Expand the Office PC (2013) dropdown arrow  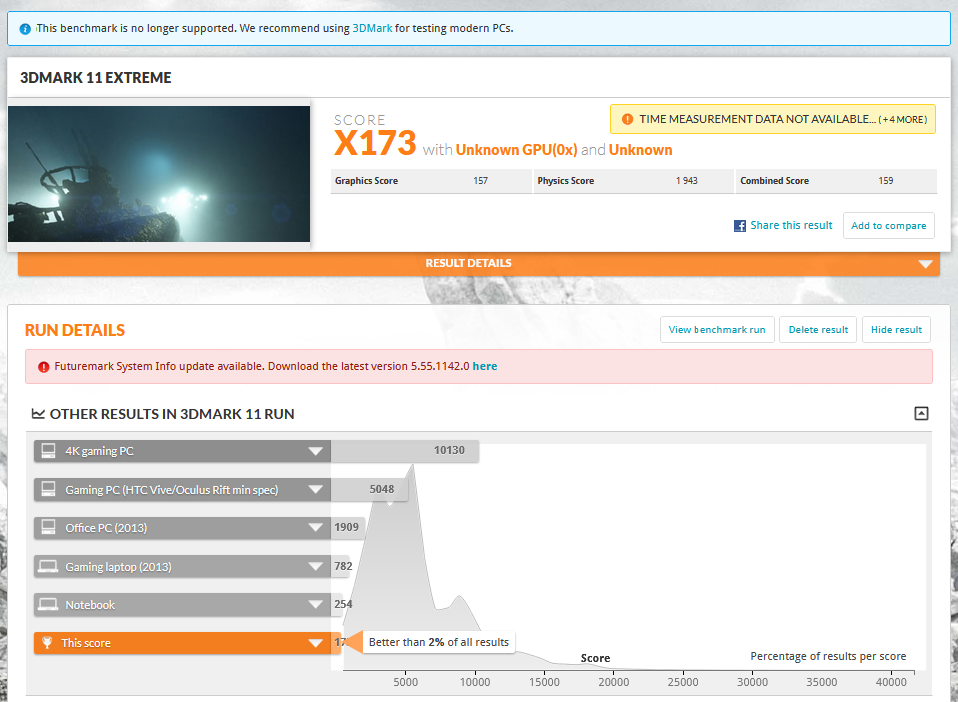315,527
